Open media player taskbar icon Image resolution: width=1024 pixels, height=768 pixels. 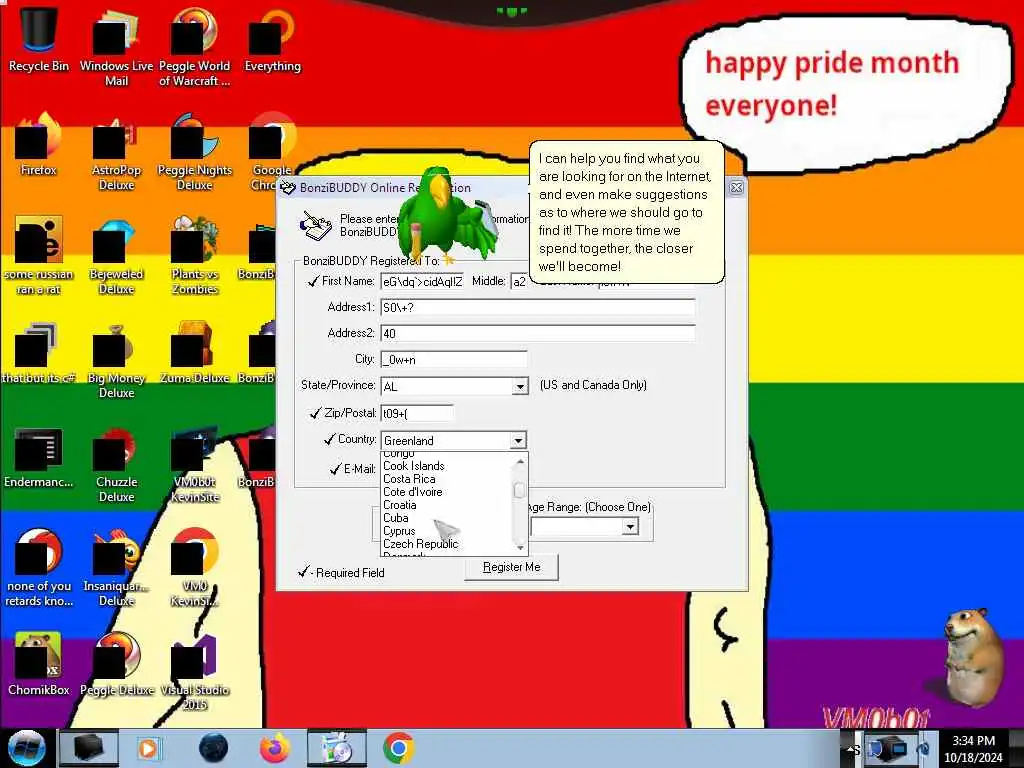click(148, 748)
